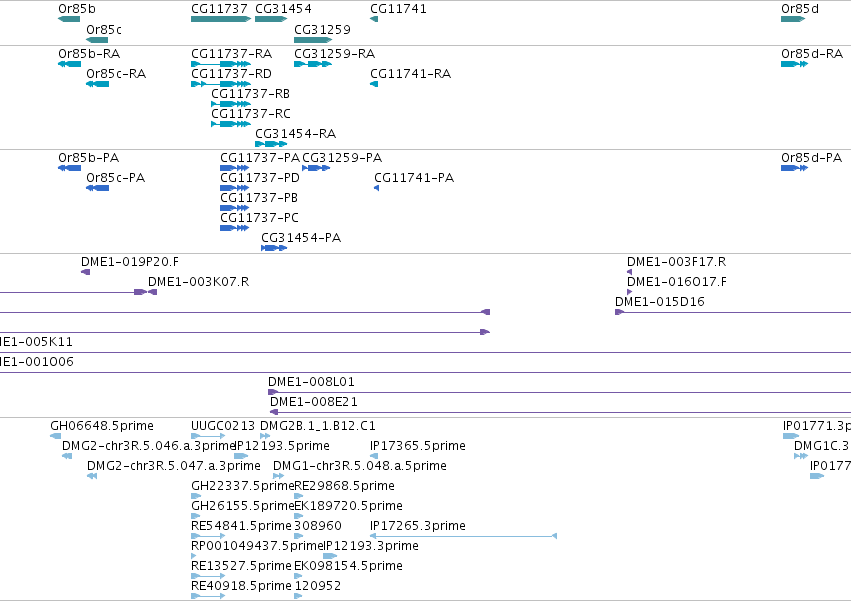851x601 pixels.
Task: Click EST 120952 label
Action: click(317, 586)
